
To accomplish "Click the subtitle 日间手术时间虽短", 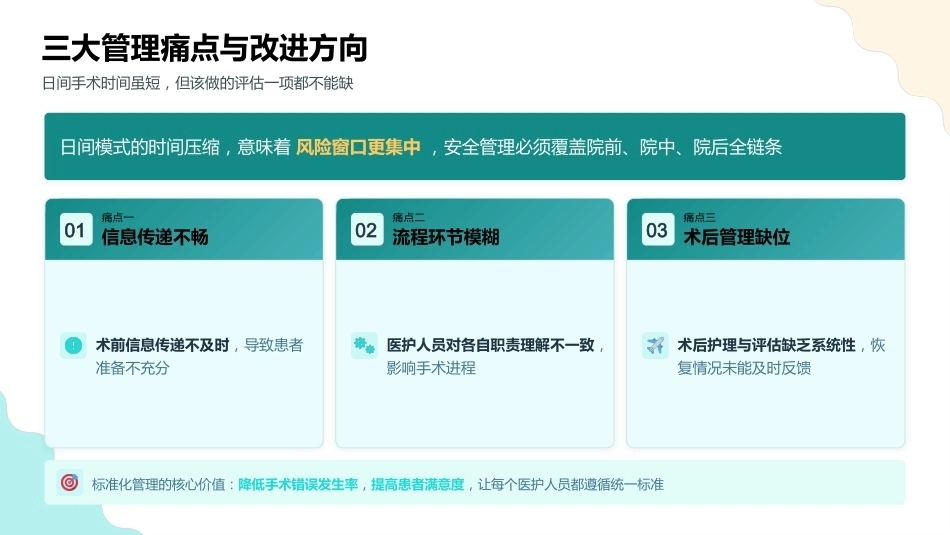I will point(101,83).
